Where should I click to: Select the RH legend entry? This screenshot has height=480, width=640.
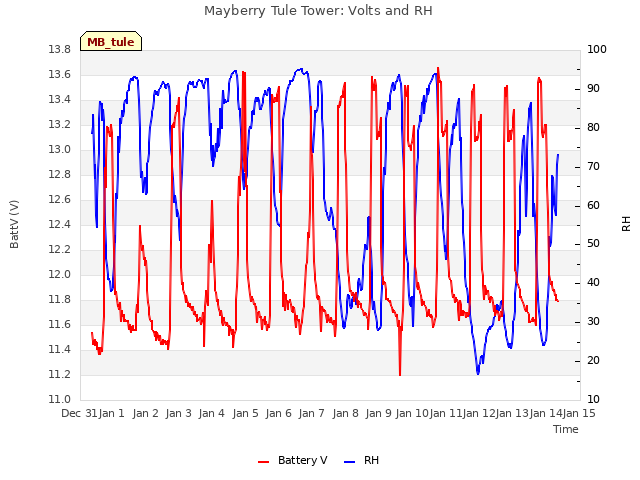tap(361, 460)
